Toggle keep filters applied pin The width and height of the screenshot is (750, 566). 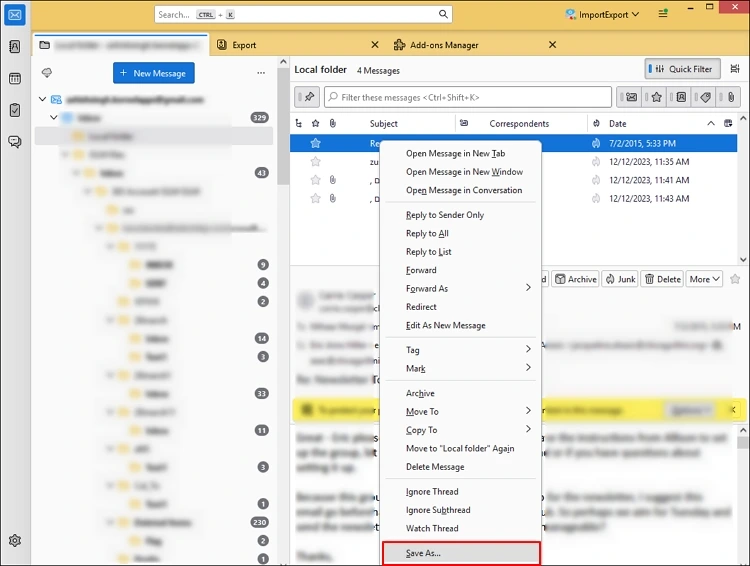click(307, 97)
